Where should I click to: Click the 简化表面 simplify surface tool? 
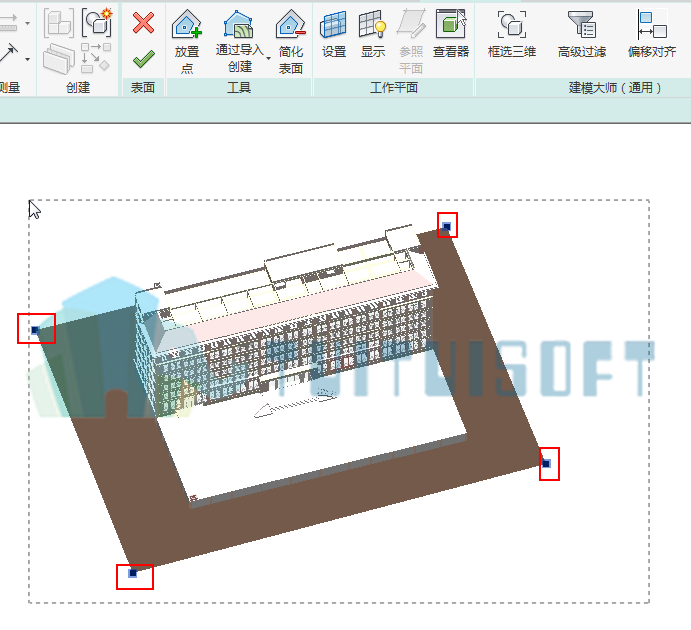tap(290, 41)
